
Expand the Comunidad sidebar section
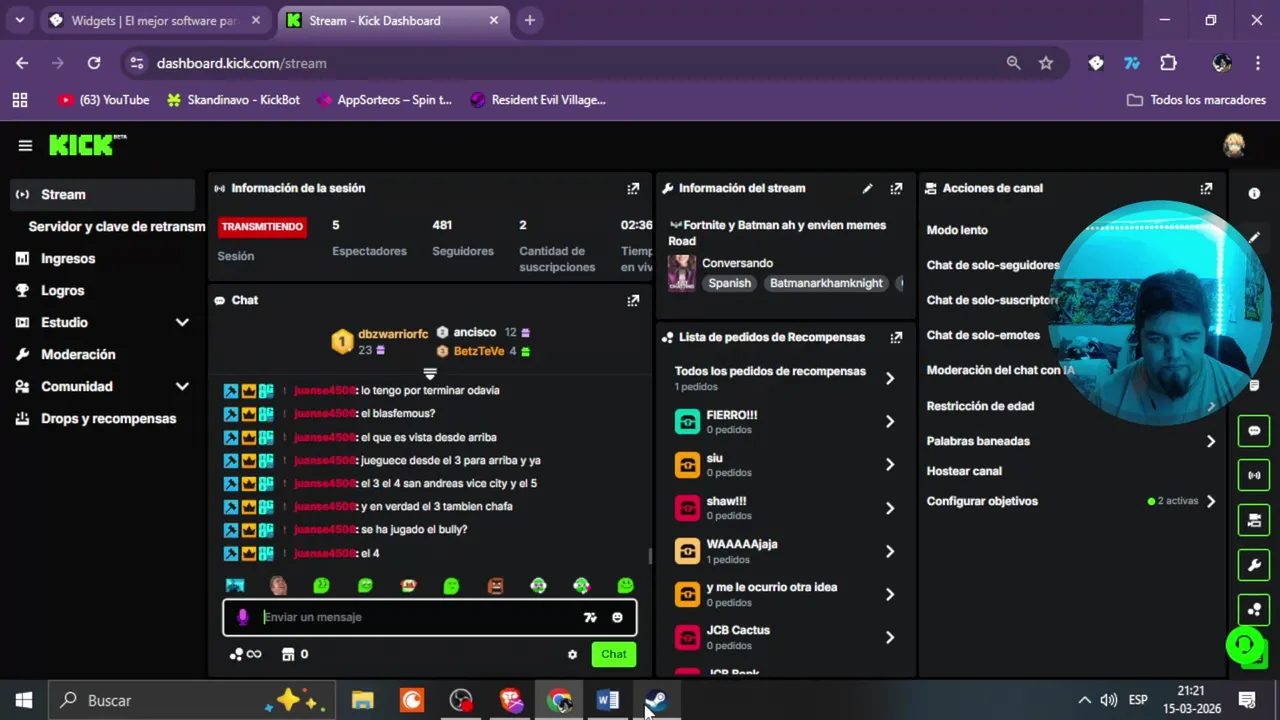pos(182,386)
